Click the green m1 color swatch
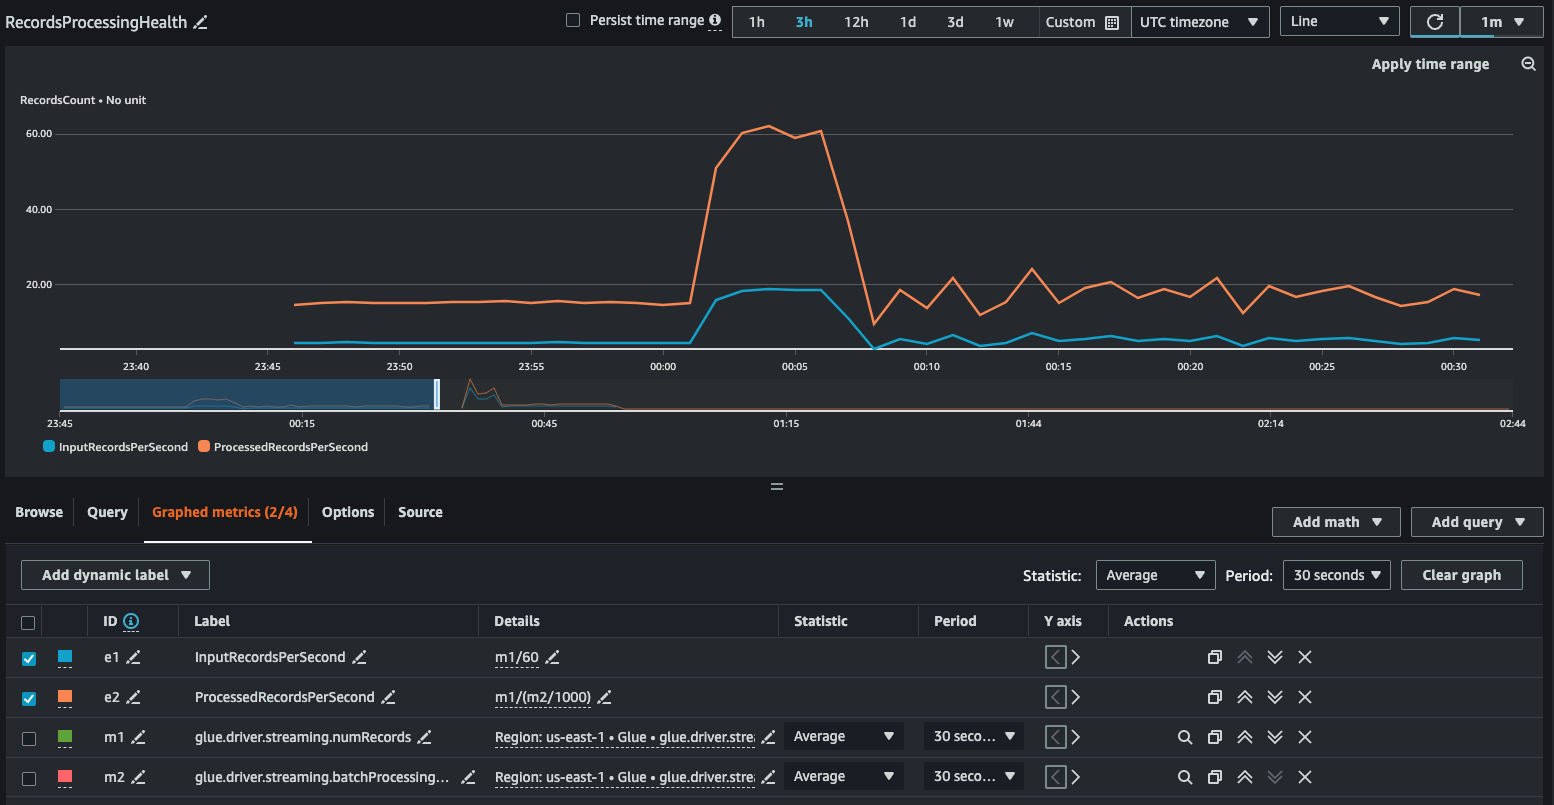1554x805 pixels. pyautogui.click(x=65, y=737)
